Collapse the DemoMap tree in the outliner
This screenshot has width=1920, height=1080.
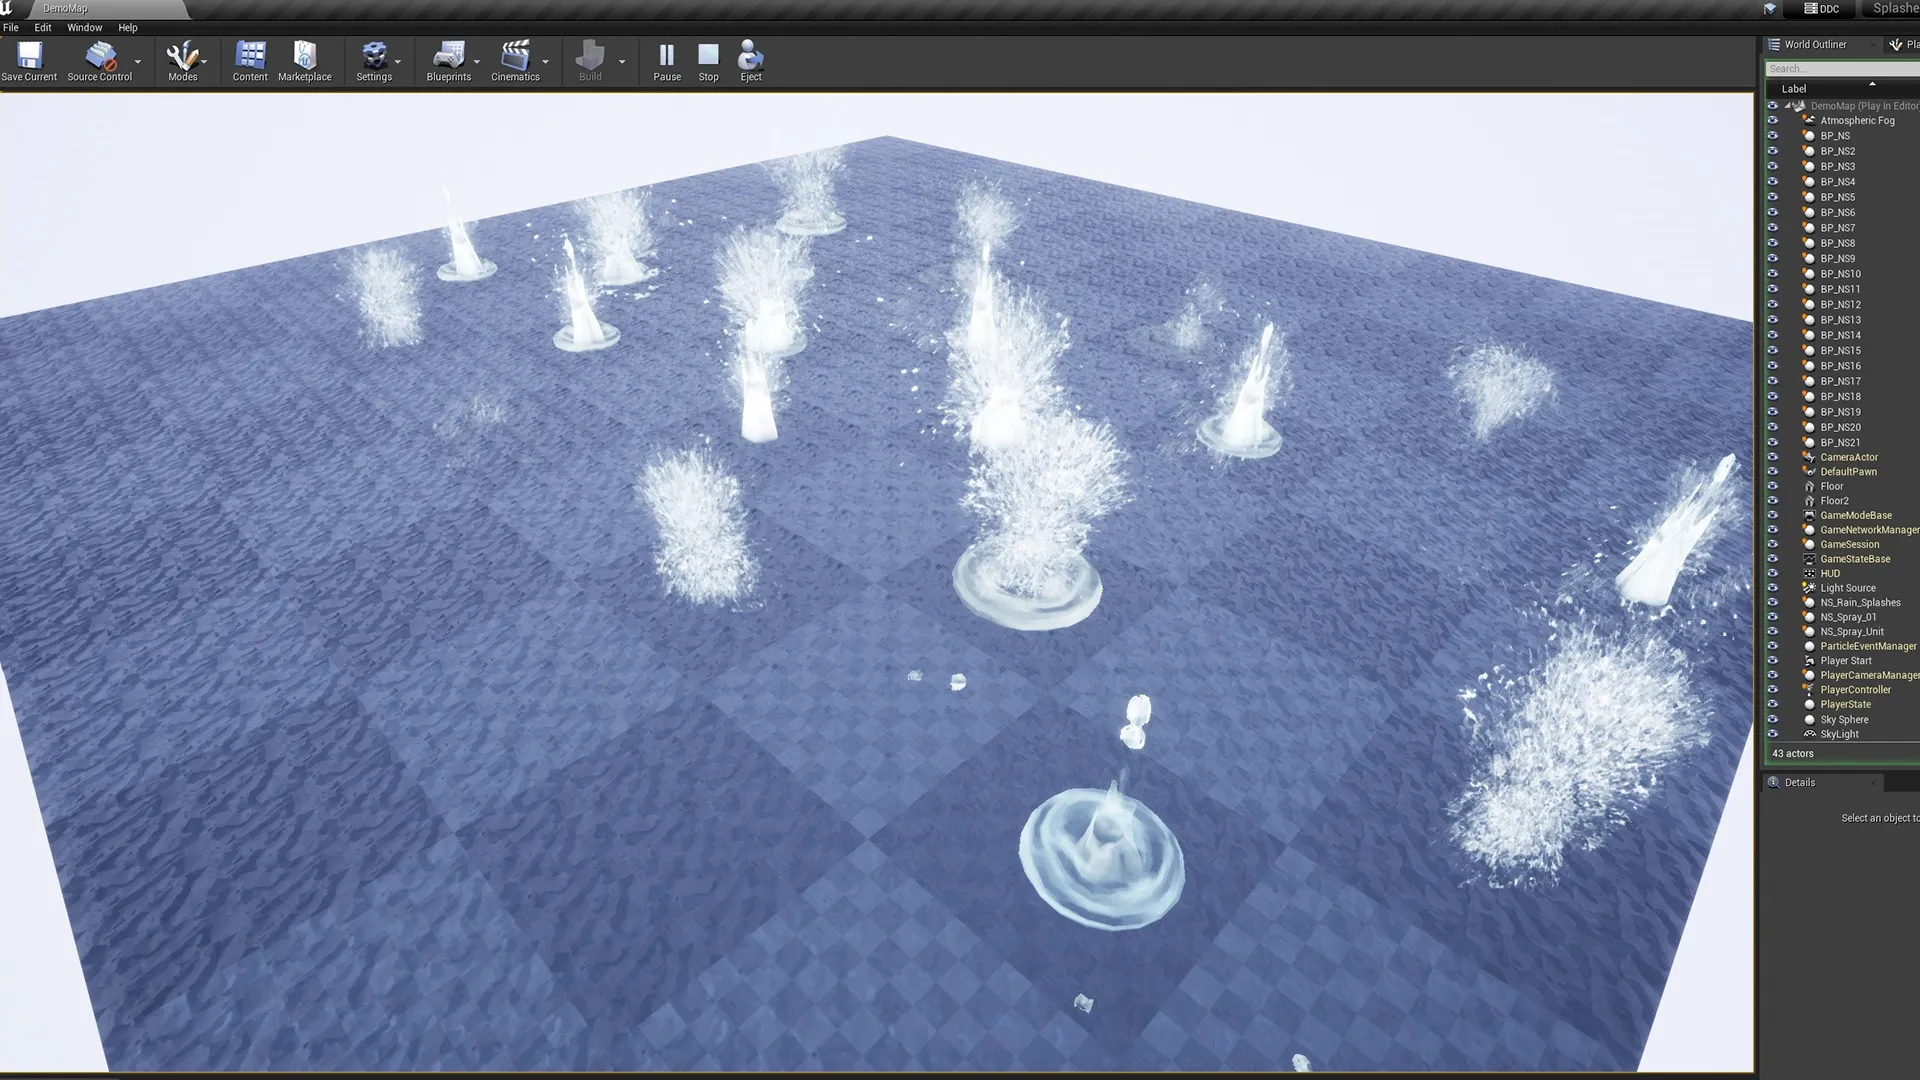1788,106
